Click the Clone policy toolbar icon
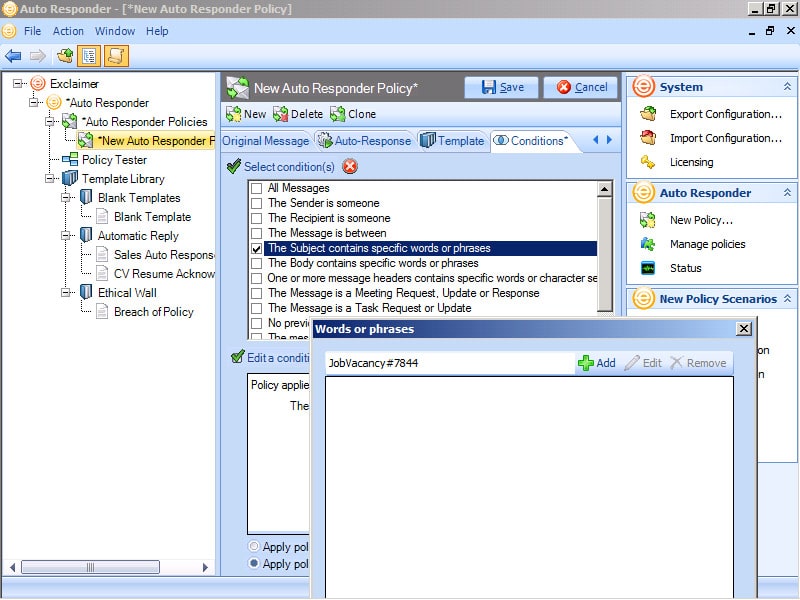Viewport: 800px width, 600px height. (x=337, y=114)
